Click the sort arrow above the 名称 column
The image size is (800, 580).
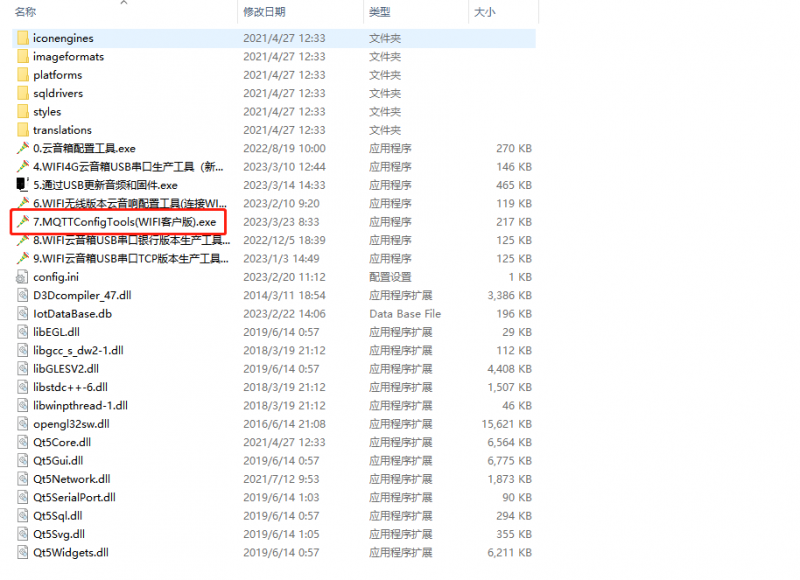[x=123, y=3]
